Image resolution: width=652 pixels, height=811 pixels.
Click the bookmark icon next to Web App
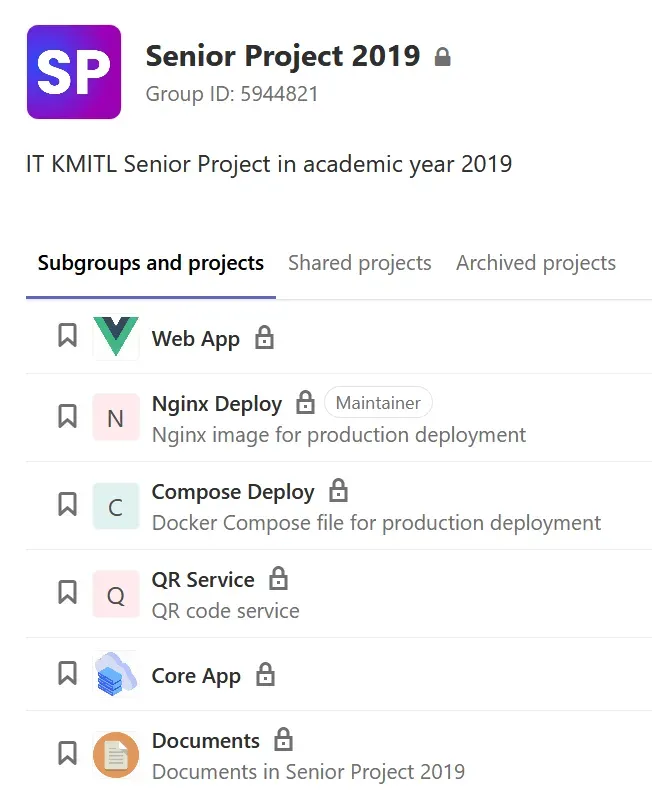click(x=67, y=335)
